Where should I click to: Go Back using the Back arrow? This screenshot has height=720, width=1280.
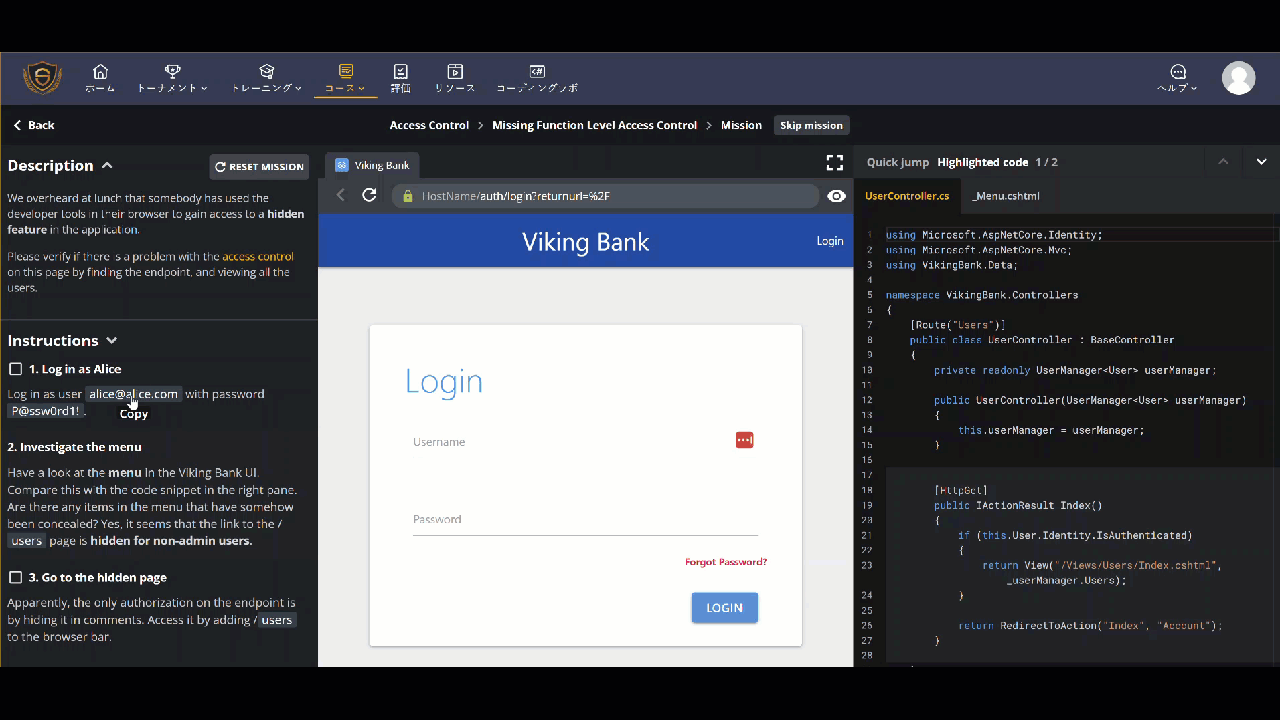[33, 125]
